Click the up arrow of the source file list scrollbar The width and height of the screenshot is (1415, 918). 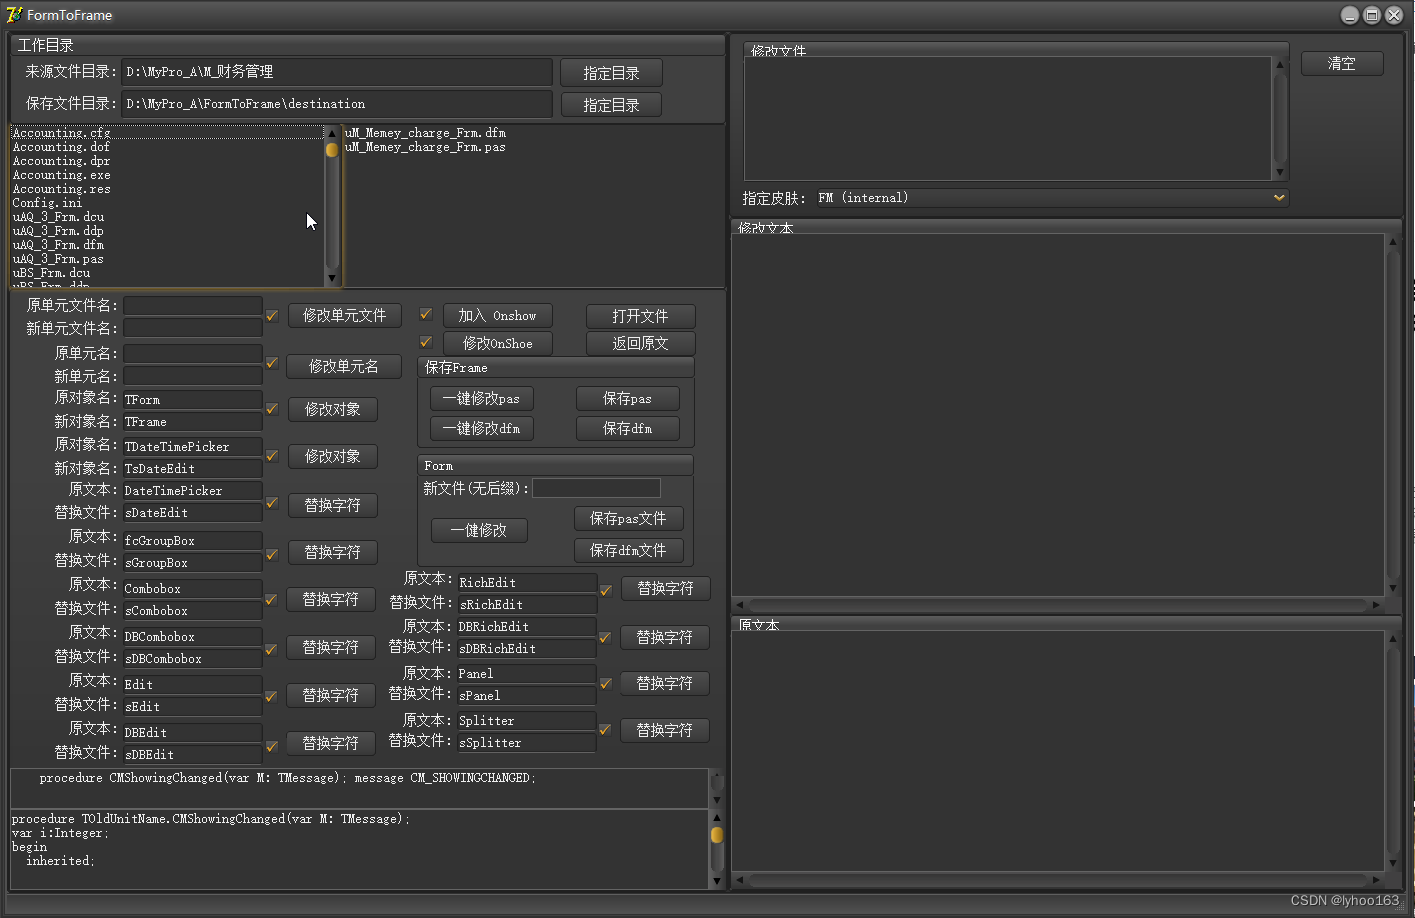coord(332,133)
